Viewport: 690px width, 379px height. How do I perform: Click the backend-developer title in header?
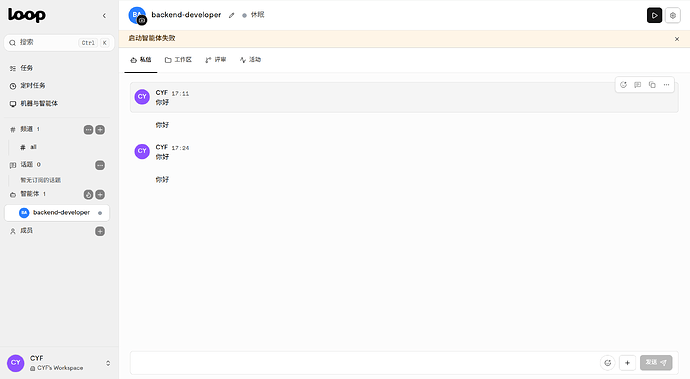(186, 15)
